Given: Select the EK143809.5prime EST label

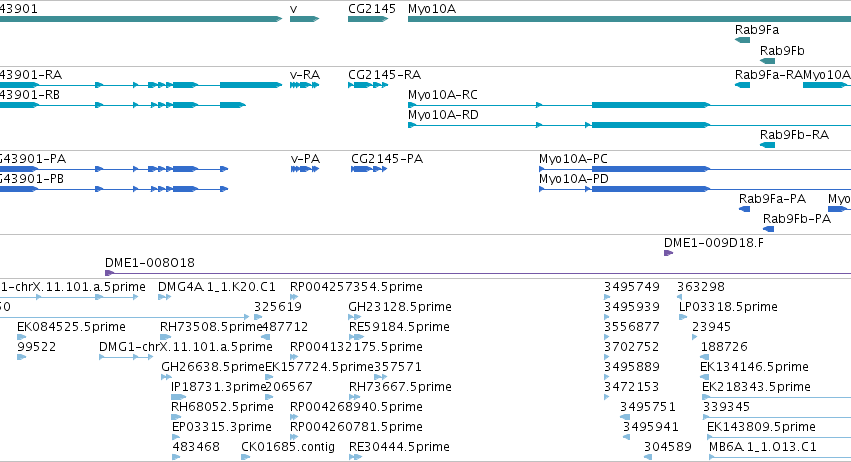Looking at the screenshot, I should pos(761,428).
